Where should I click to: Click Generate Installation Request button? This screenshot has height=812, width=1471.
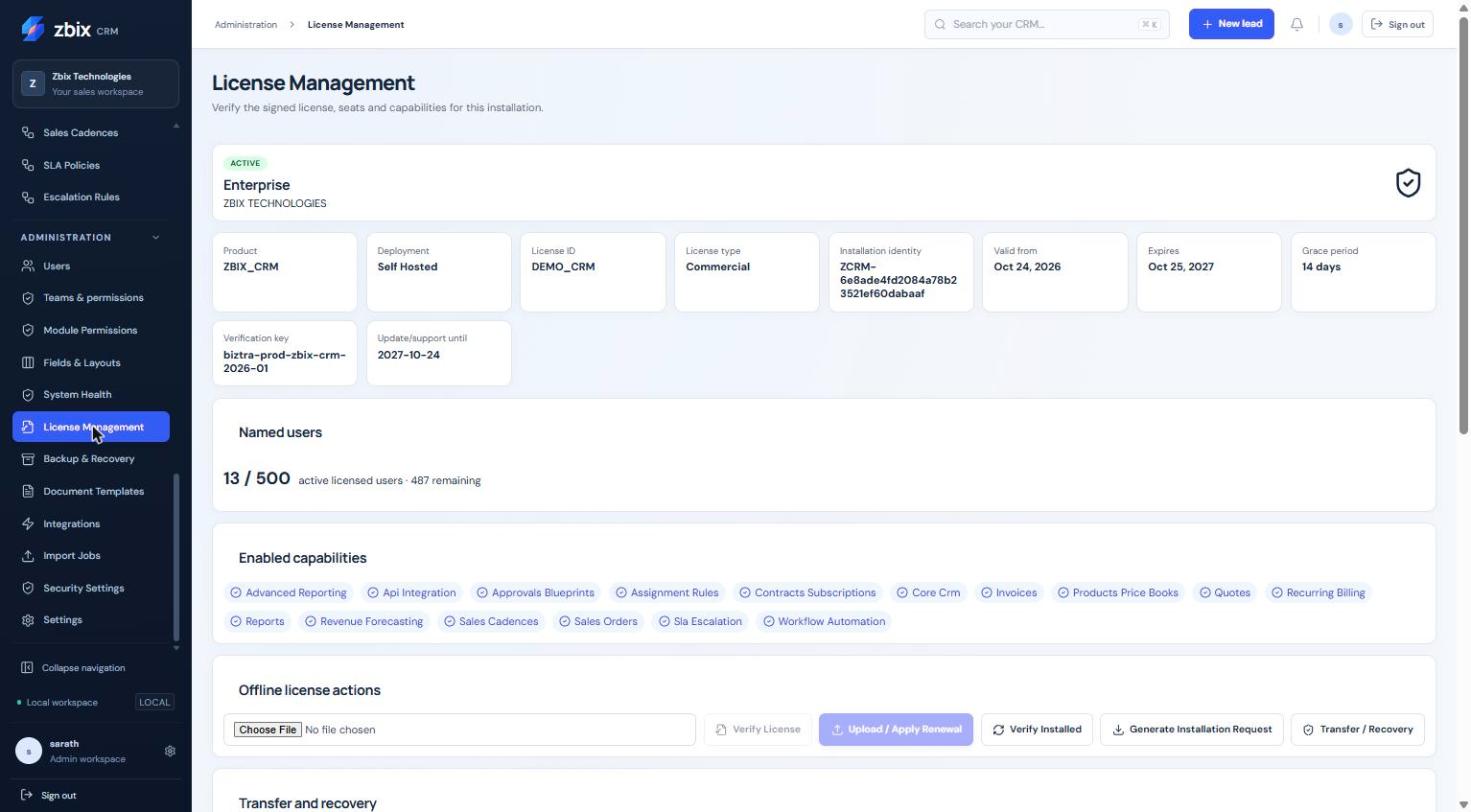(1192, 730)
